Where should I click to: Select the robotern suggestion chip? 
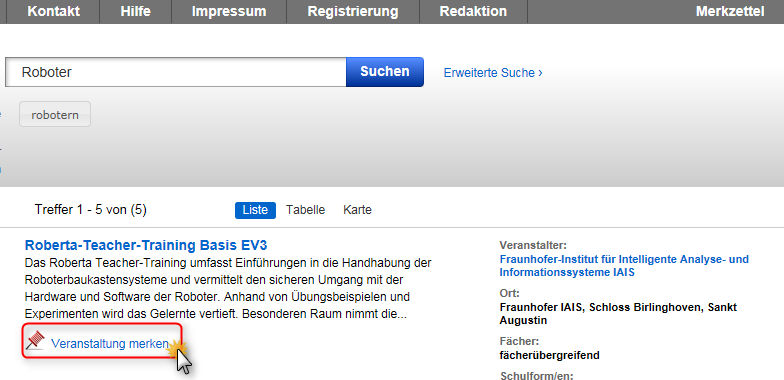pyautogui.click(x=55, y=114)
